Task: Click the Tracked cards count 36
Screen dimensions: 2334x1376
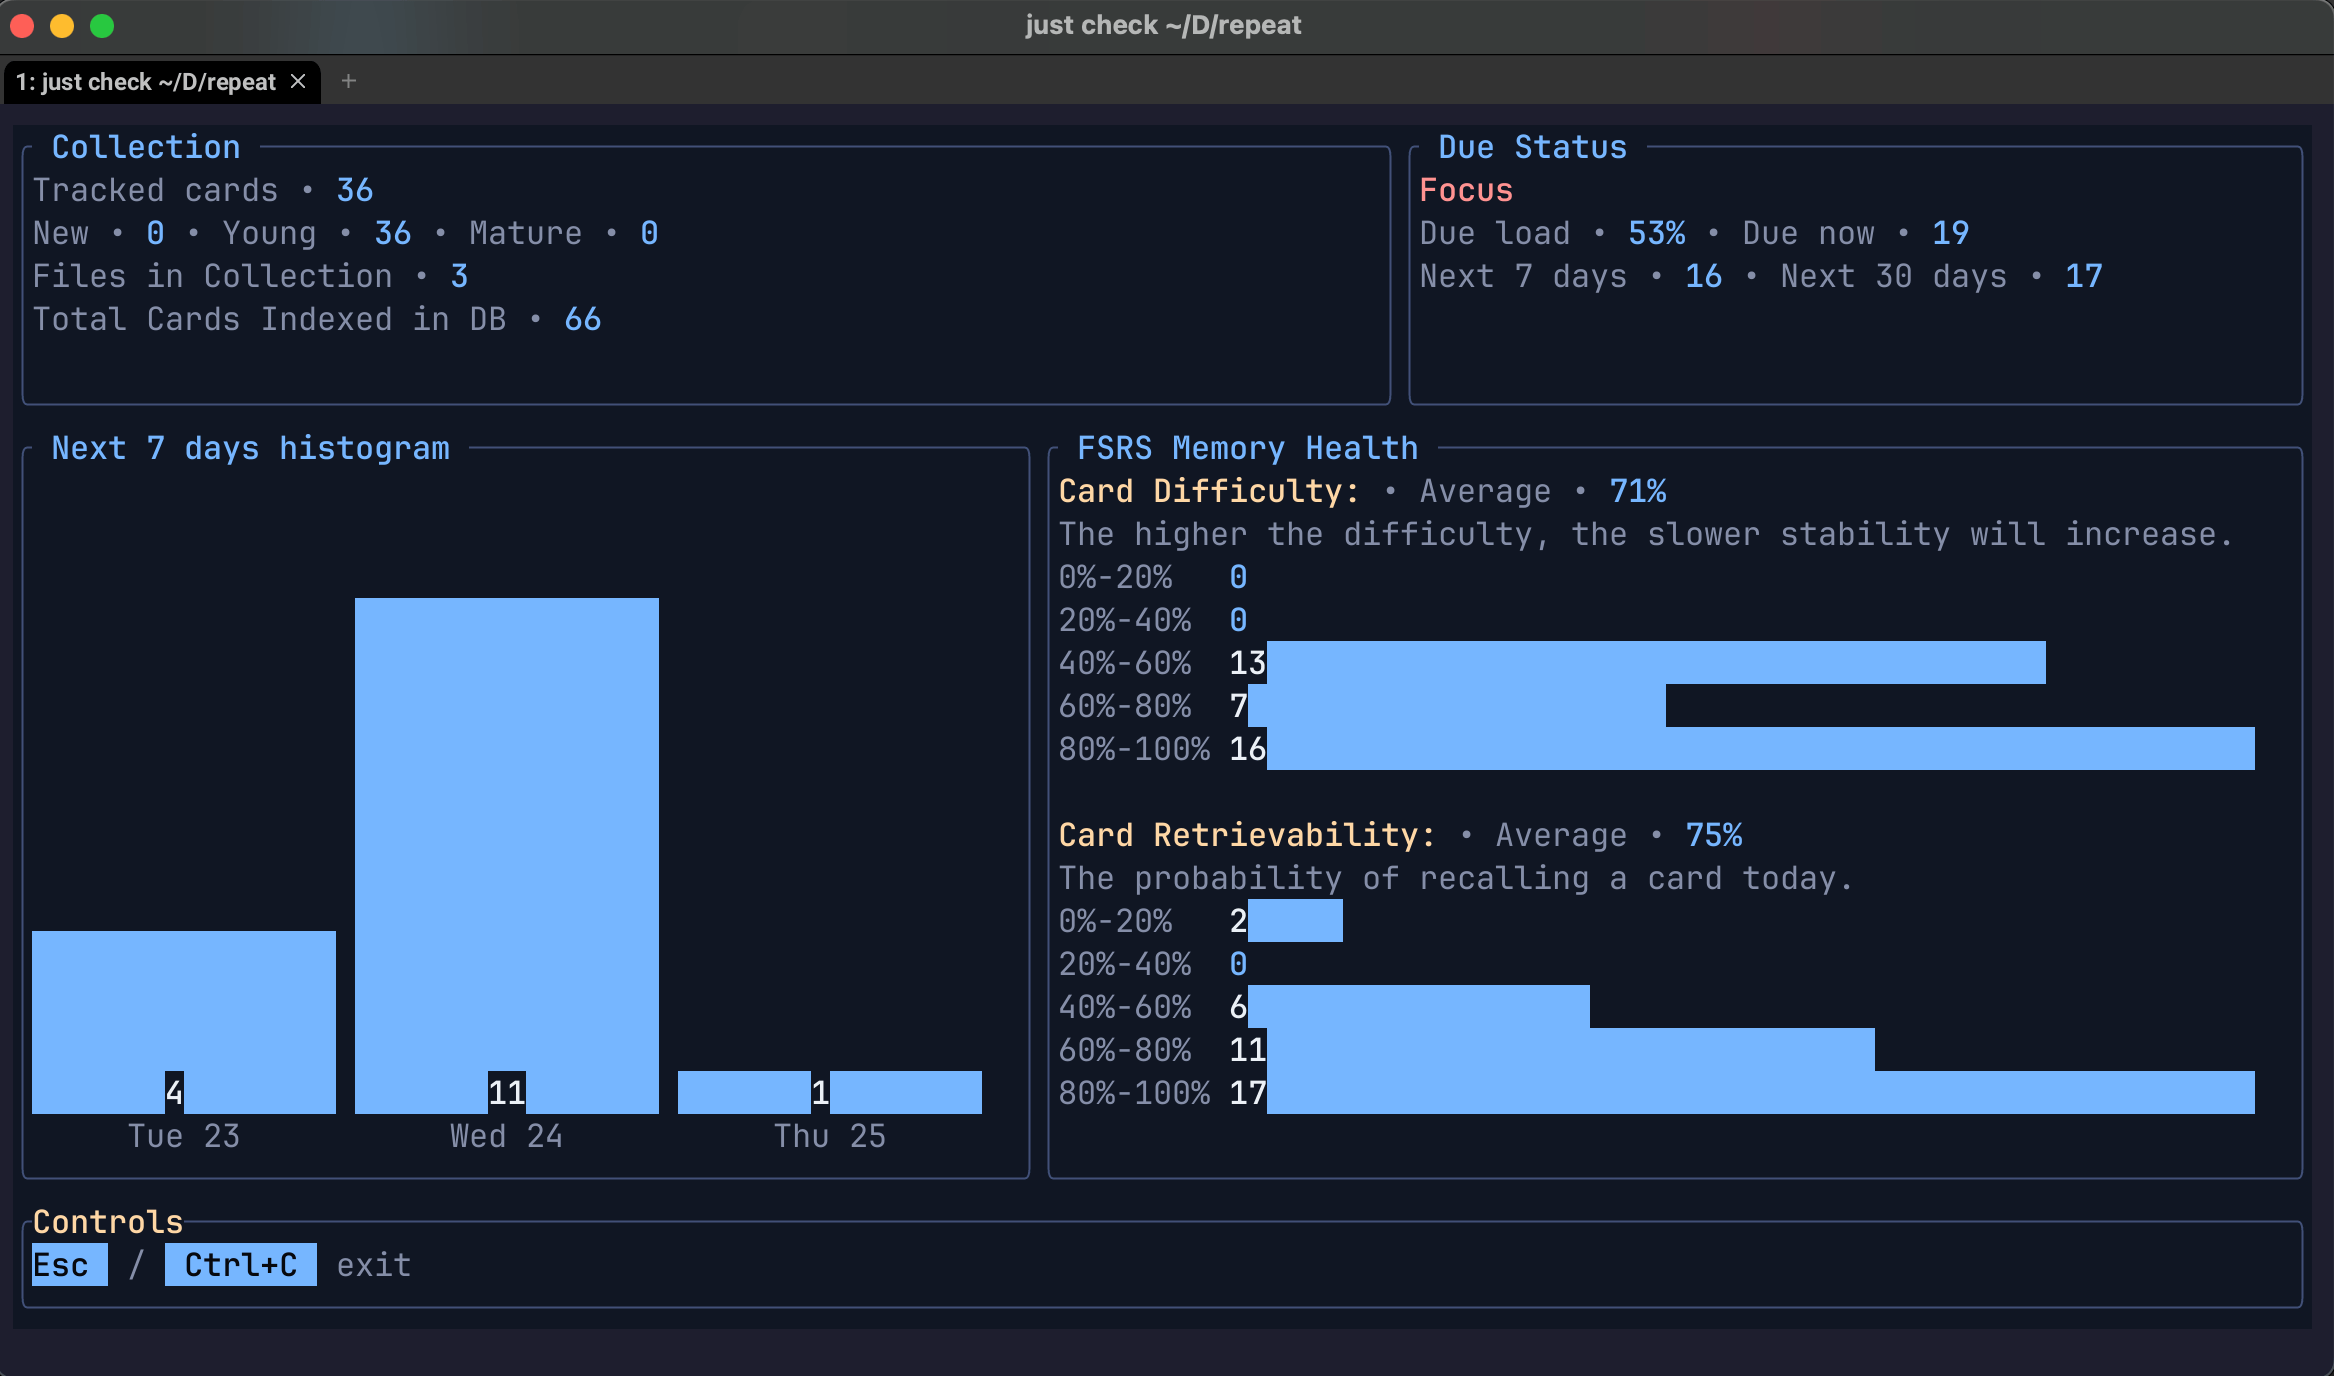Action: [x=355, y=190]
